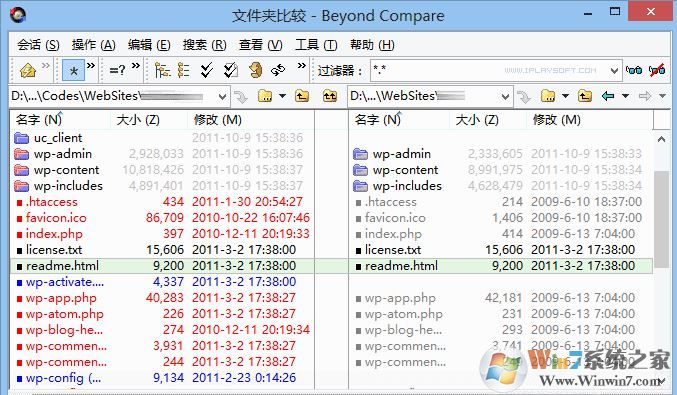
Task: Sort left pane by 大小 (Z) column
Action: [x=138, y=120]
